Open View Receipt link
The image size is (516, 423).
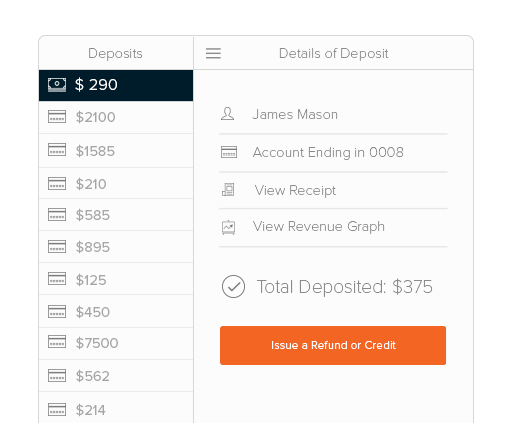pos(295,190)
